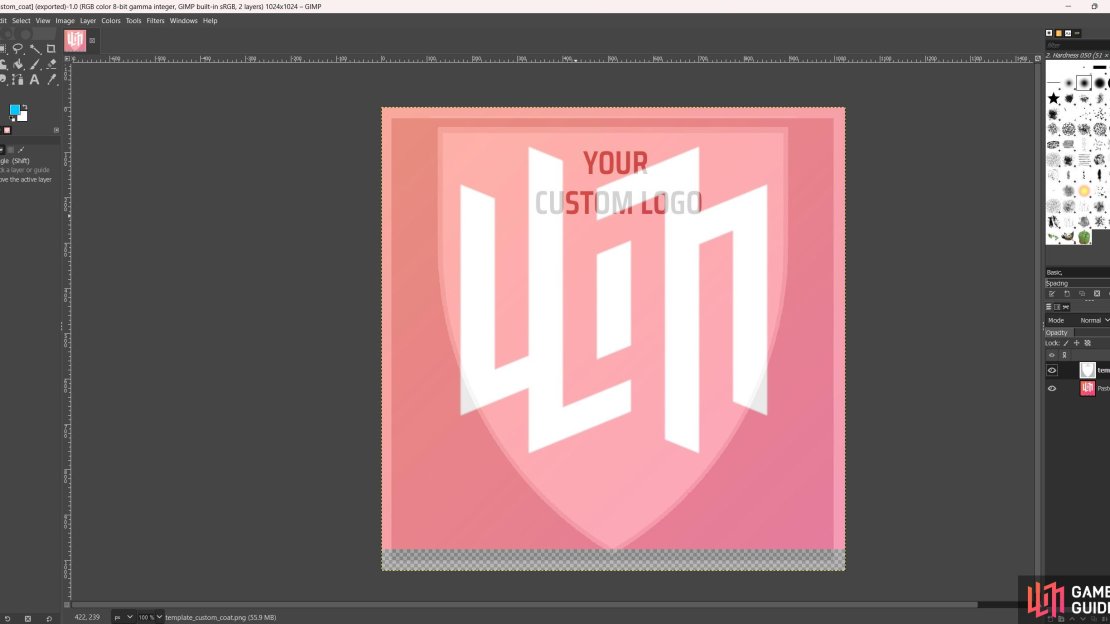1110x624 pixels.
Task: Adjust the brush Spacing slider
Action: click(1077, 283)
